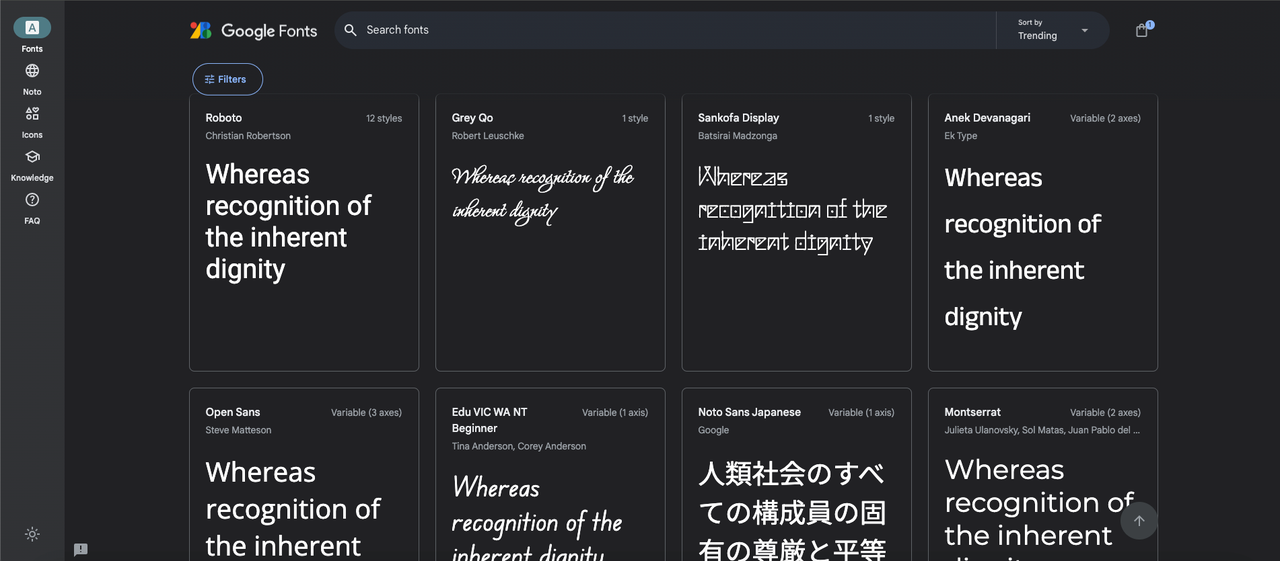Open the Noto globe icon in sidebar
Viewport: 1280px width, 561px height.
point(32,71)
